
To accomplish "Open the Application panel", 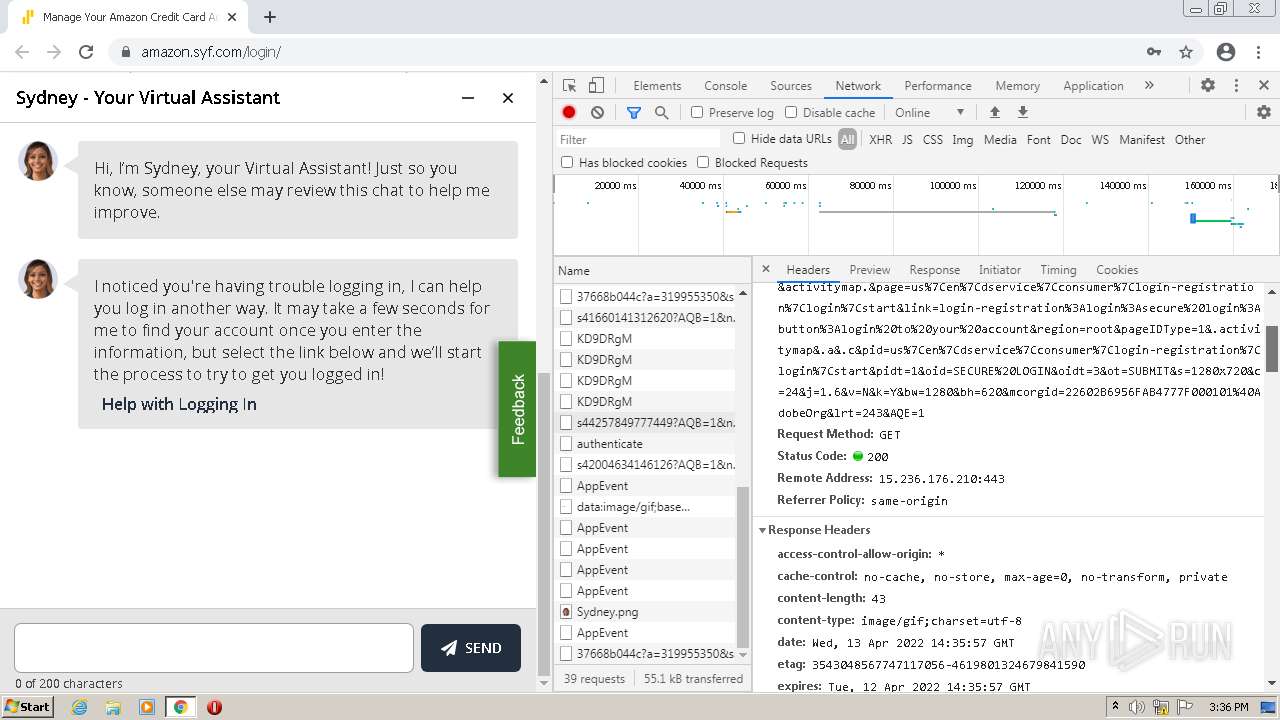I will [x=1093, y=86].
